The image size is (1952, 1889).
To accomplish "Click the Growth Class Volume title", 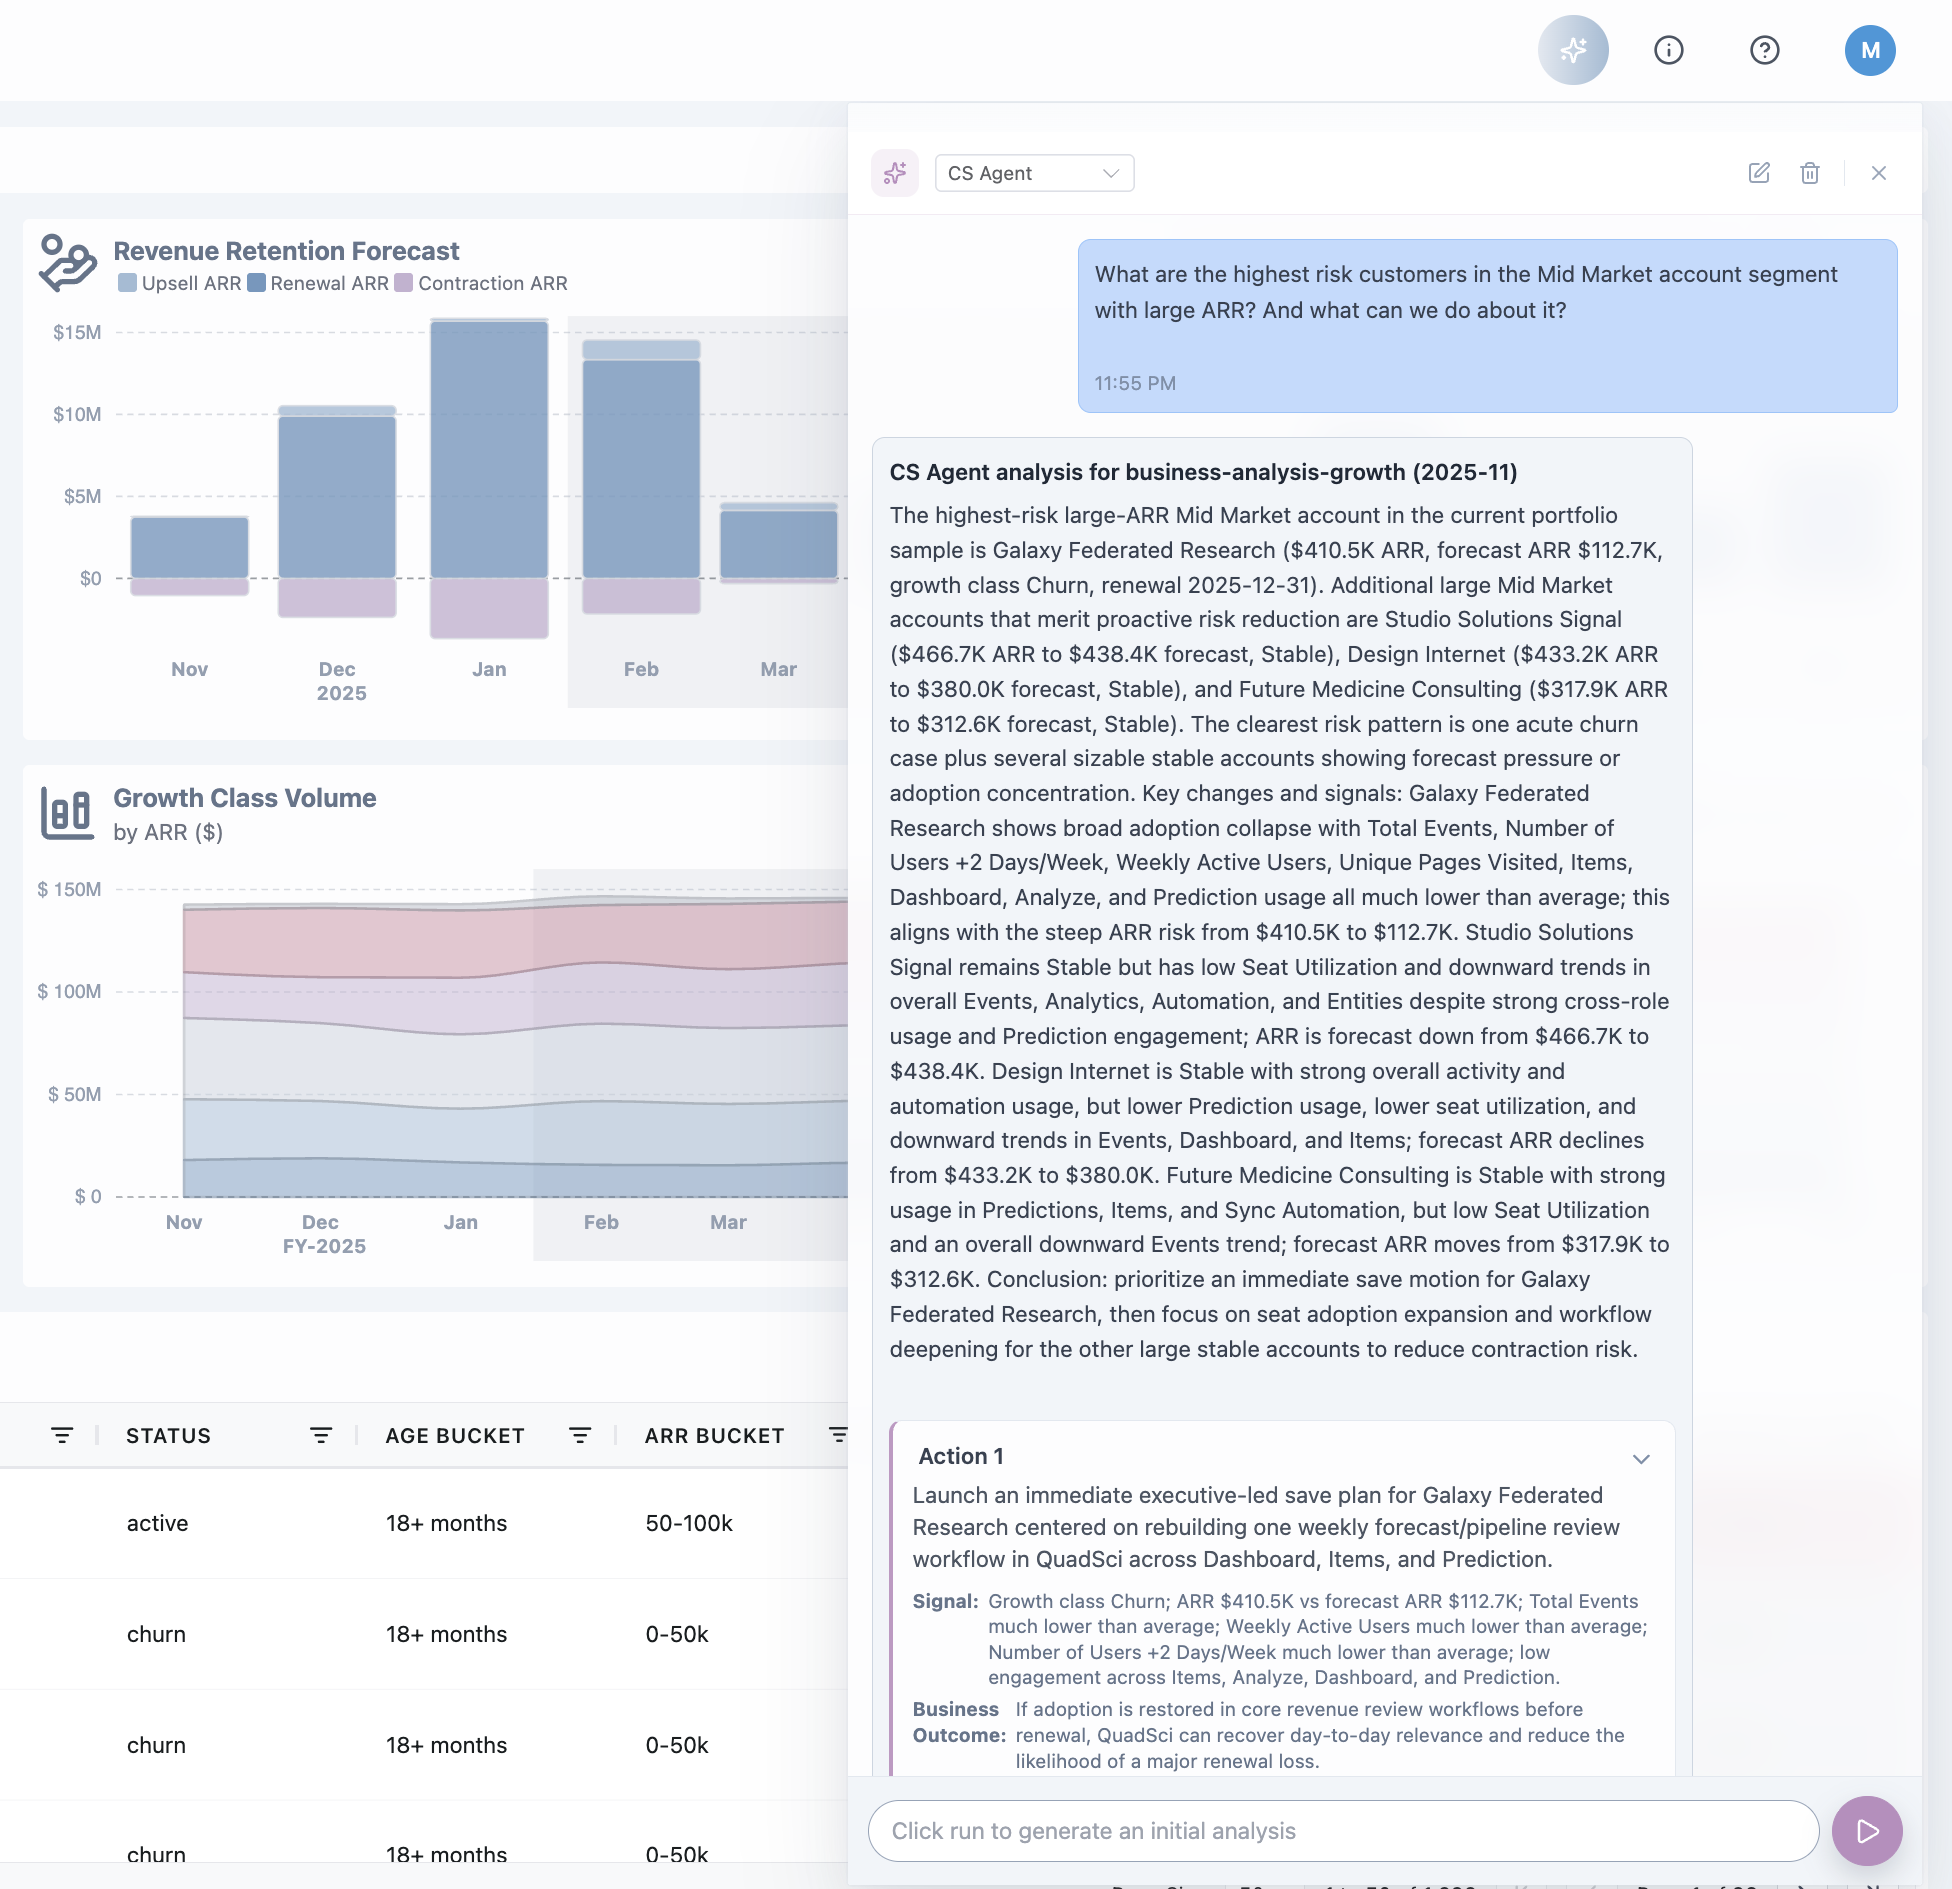I will tap(245, 798).
